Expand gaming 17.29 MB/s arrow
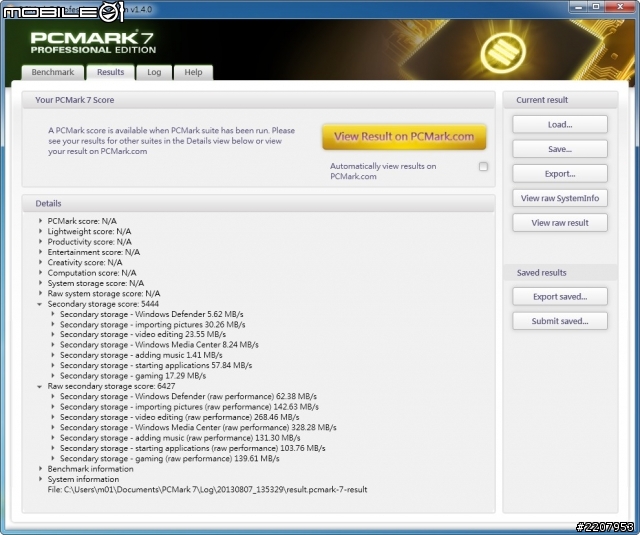640x535 pixels. [53, 375]
